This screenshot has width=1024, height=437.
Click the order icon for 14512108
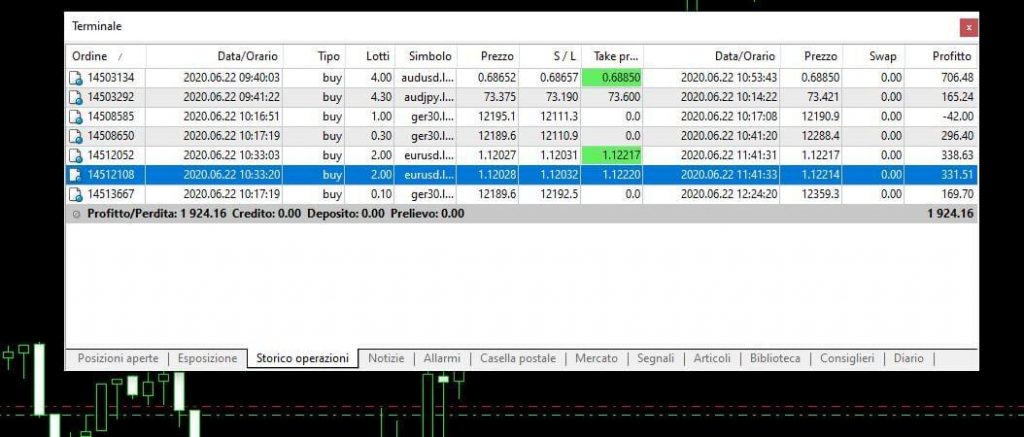point(76,175)
